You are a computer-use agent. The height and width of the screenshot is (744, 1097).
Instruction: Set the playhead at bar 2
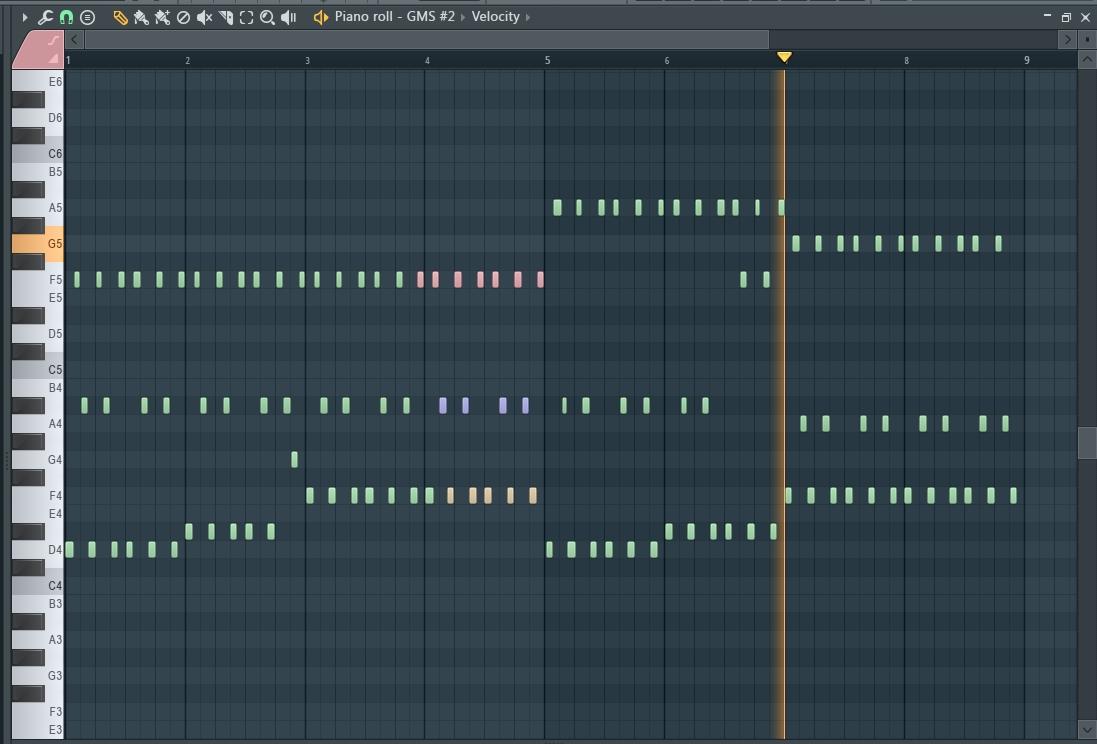pyautogui.click(x=187, y=60)
